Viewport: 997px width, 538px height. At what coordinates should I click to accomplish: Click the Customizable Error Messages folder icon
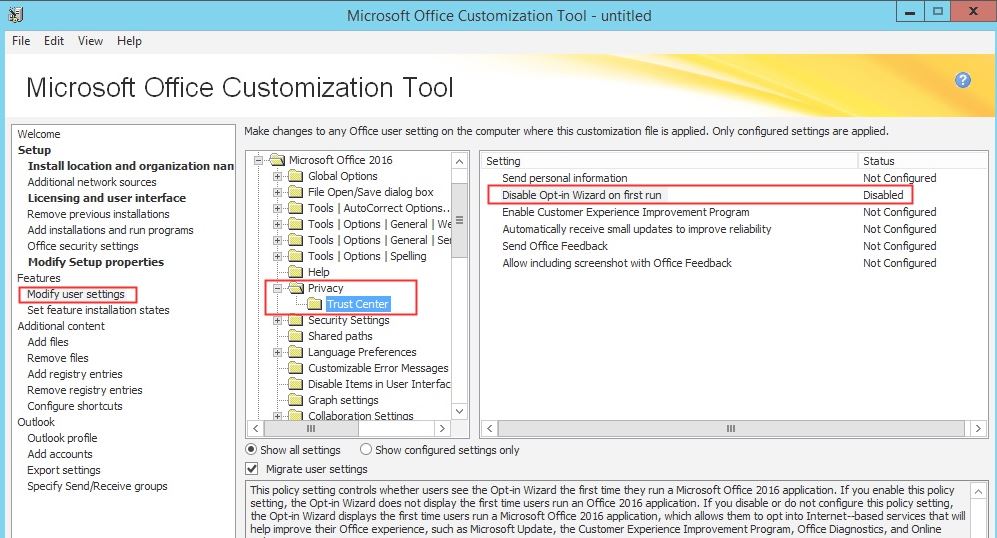click(296, 368)
